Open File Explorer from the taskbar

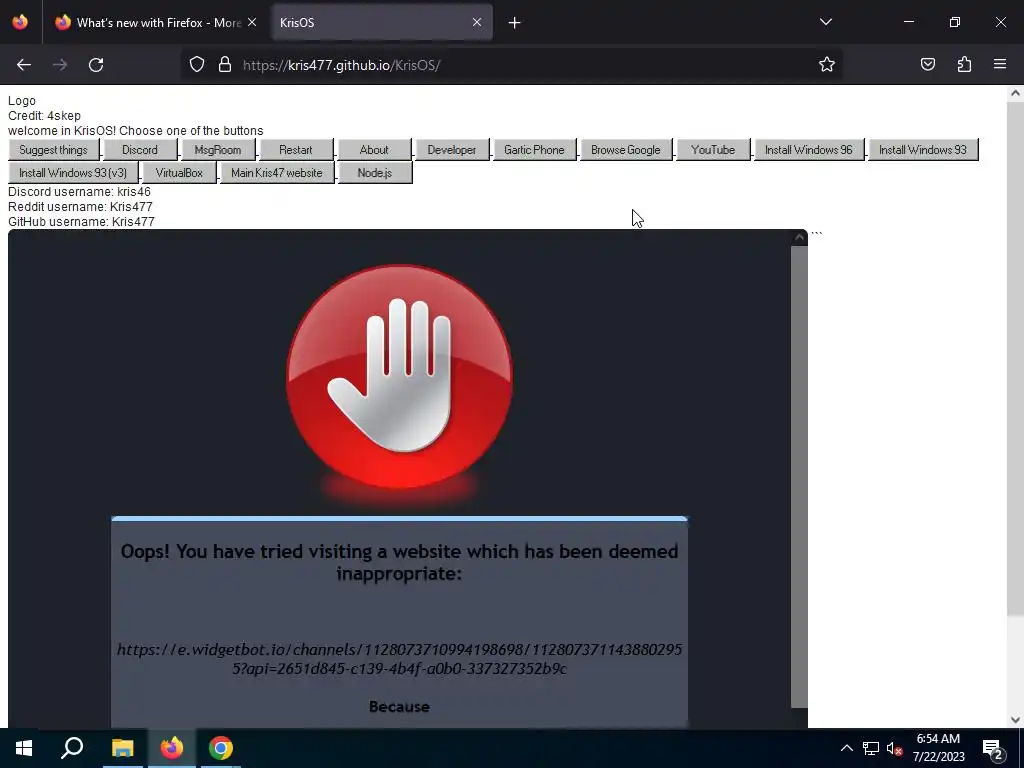pyautogui.click(x=122, y=748)
